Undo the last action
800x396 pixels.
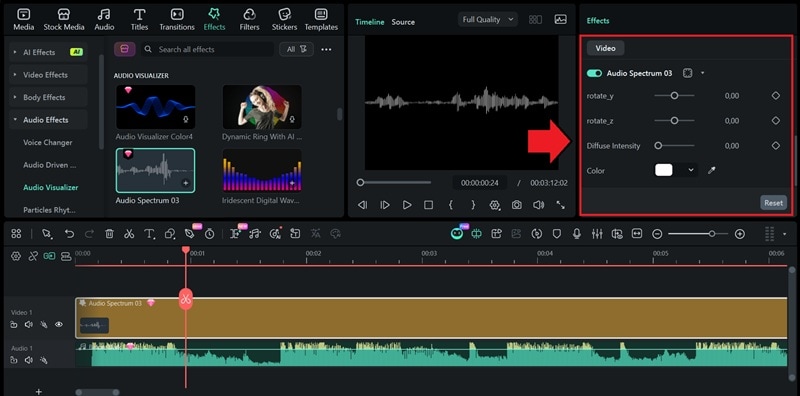(x=69, y=234)
